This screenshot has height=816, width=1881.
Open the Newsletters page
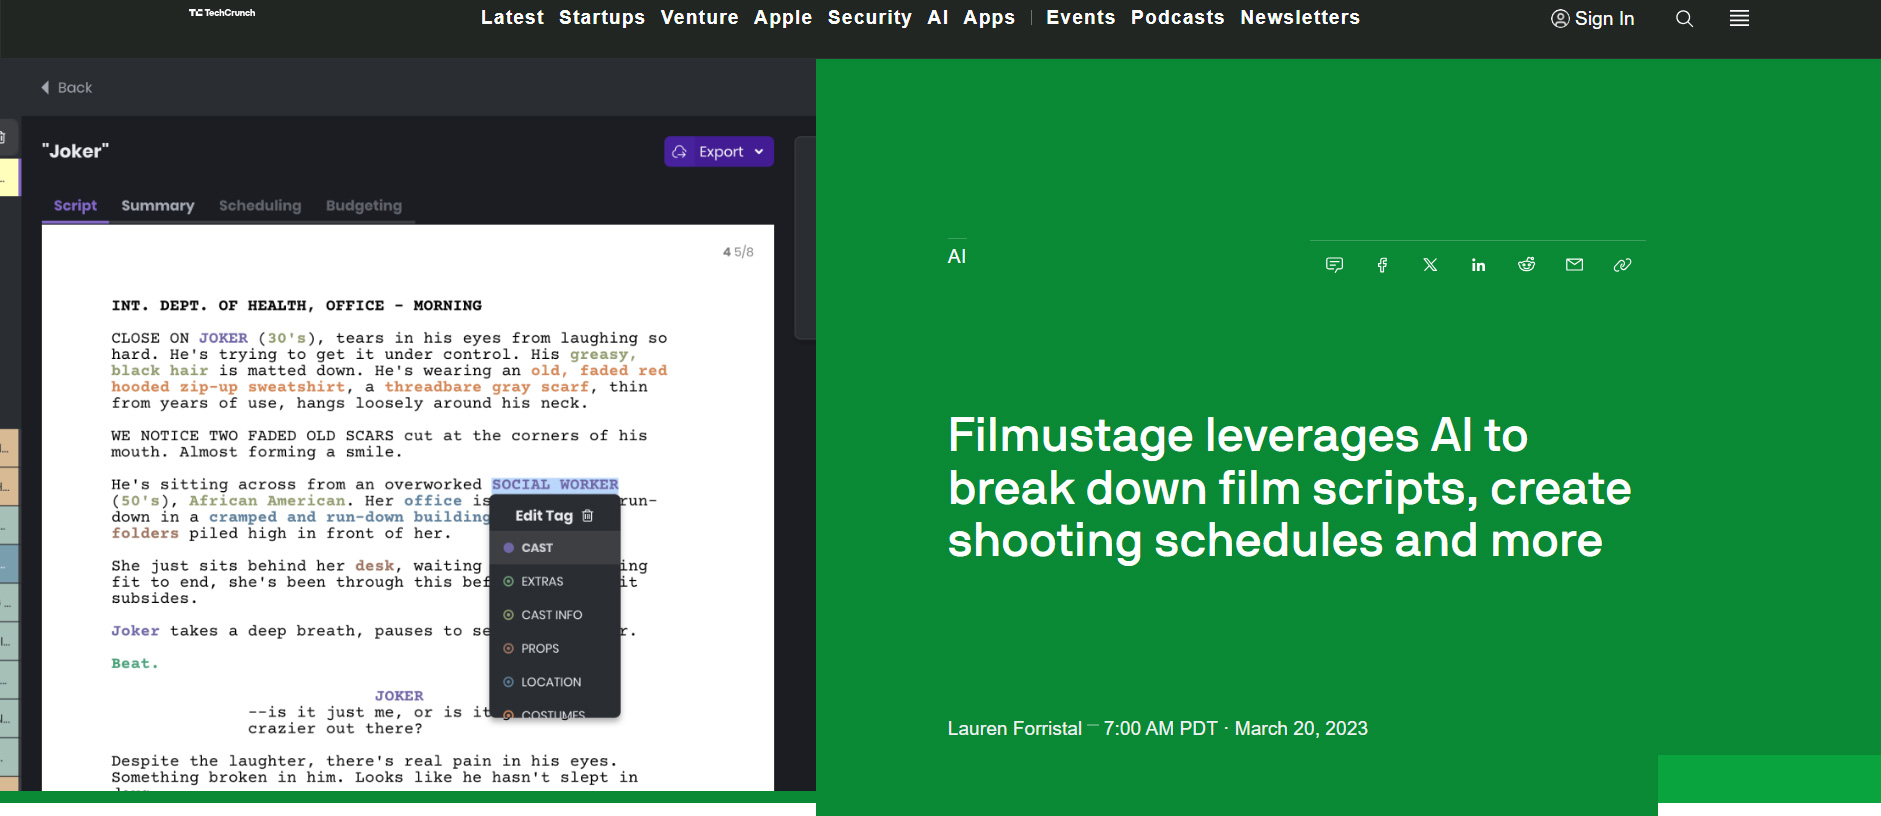[x=1300, y=18]
